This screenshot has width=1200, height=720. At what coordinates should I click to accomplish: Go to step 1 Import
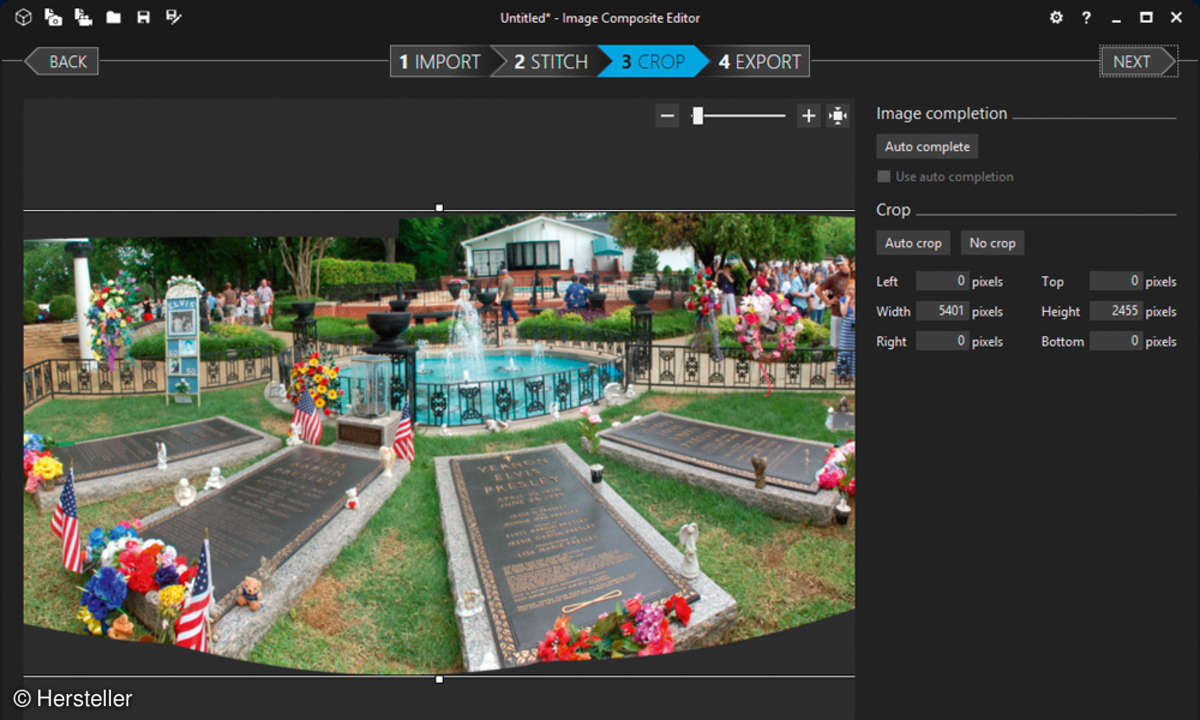click(440, 61)
